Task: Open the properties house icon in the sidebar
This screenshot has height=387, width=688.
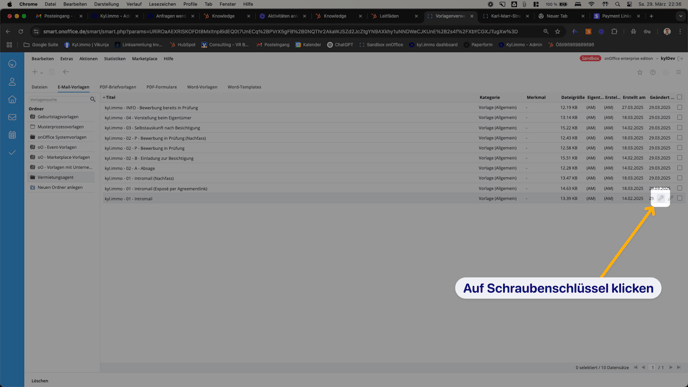Action: coord(12,100)
